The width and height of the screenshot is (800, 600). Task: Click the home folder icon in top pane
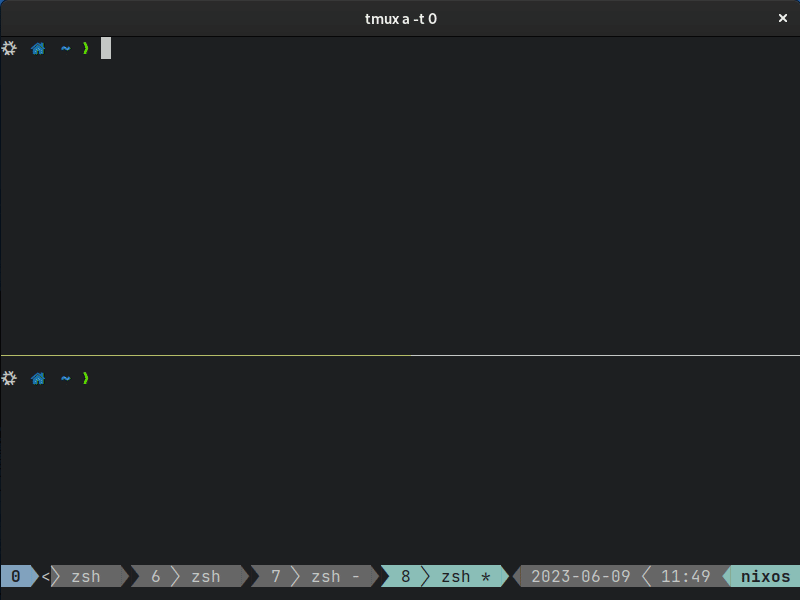[38, 48]
